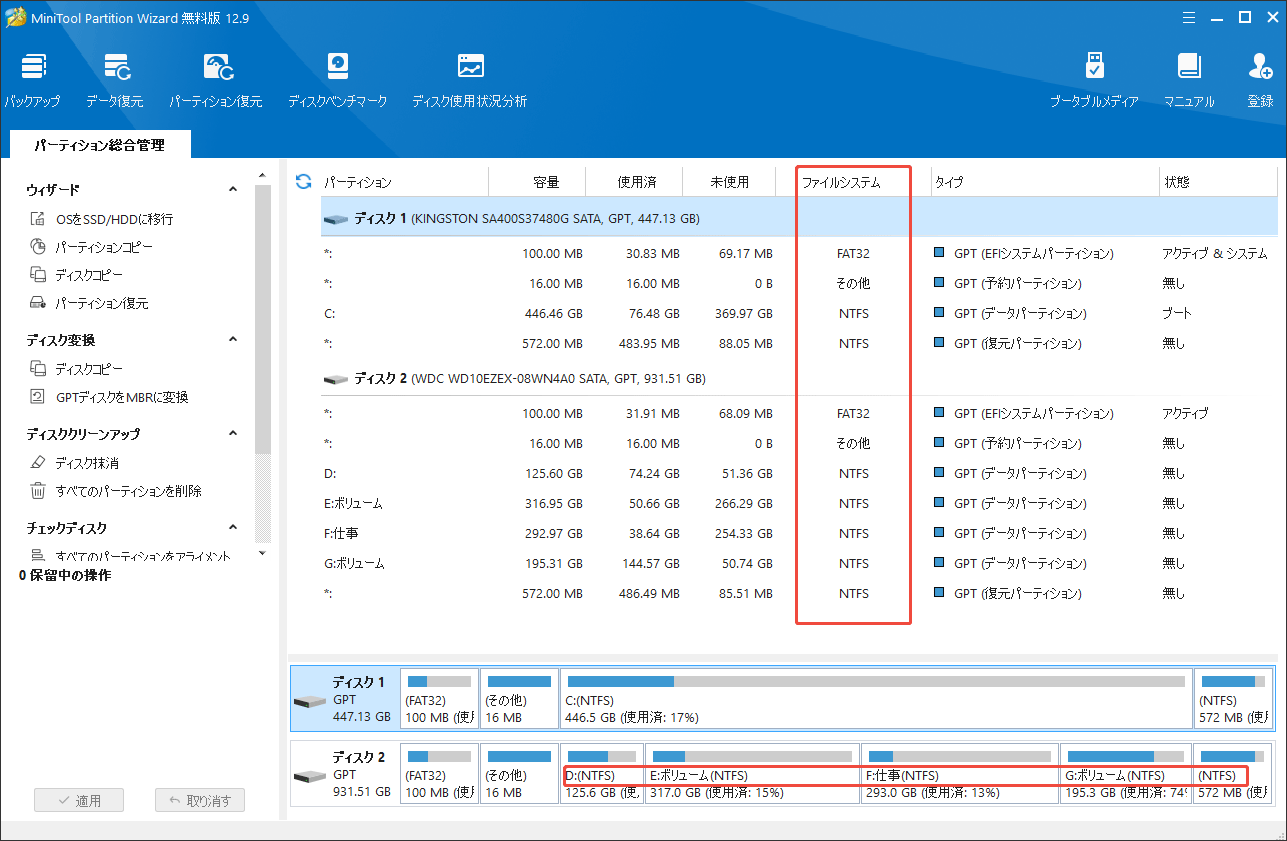Image resolution: width=1287 pixels, height=841 pixels.
Task: Sort by the ファイルシステム column header
Action: (841, 183)
